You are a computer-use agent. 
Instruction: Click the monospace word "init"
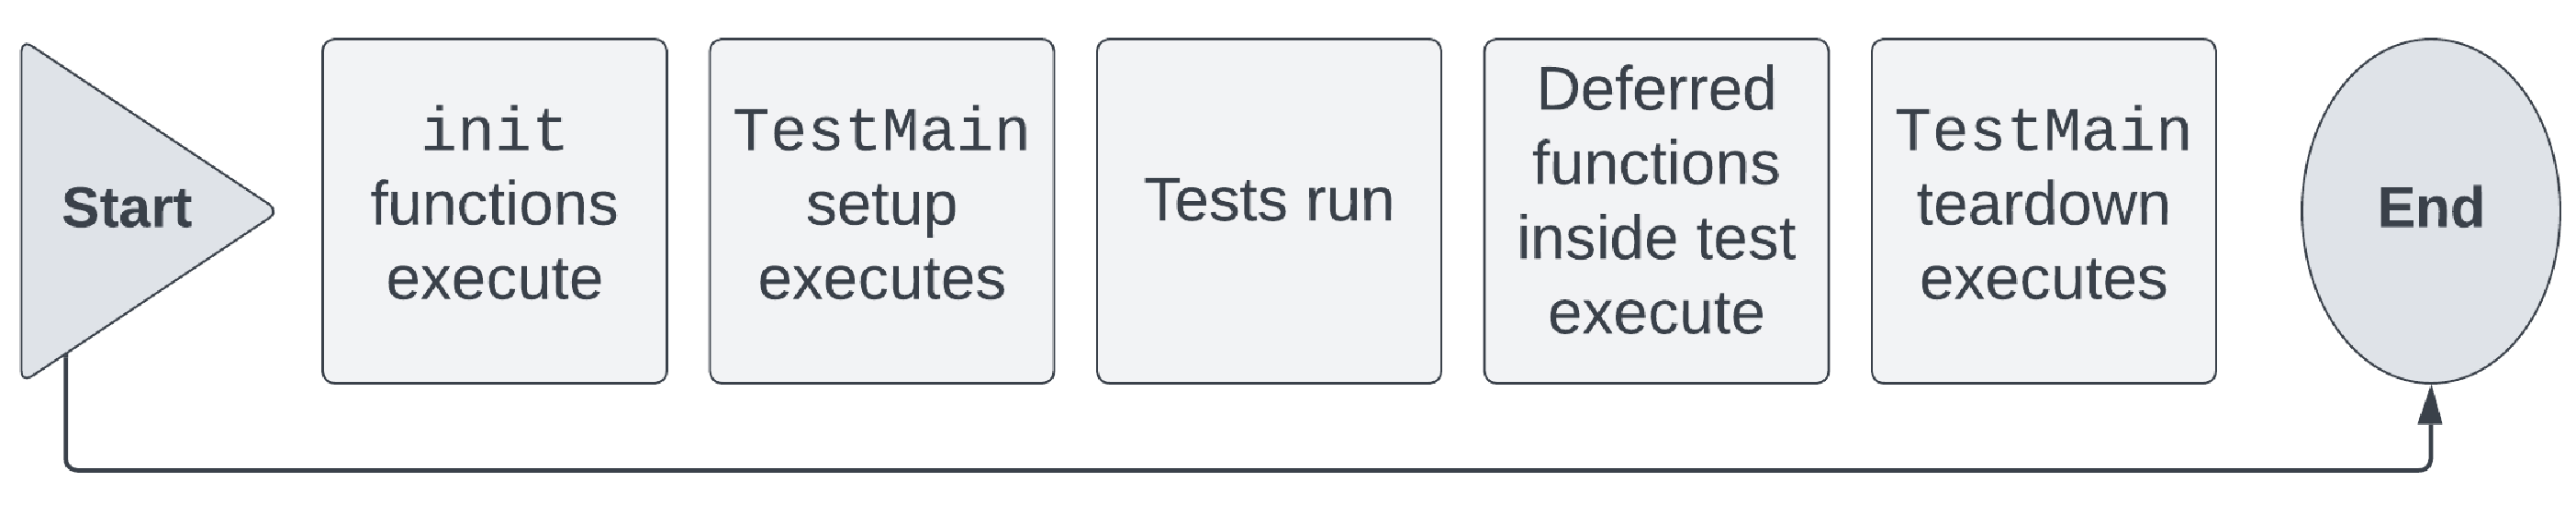click(x=494, y=131)
